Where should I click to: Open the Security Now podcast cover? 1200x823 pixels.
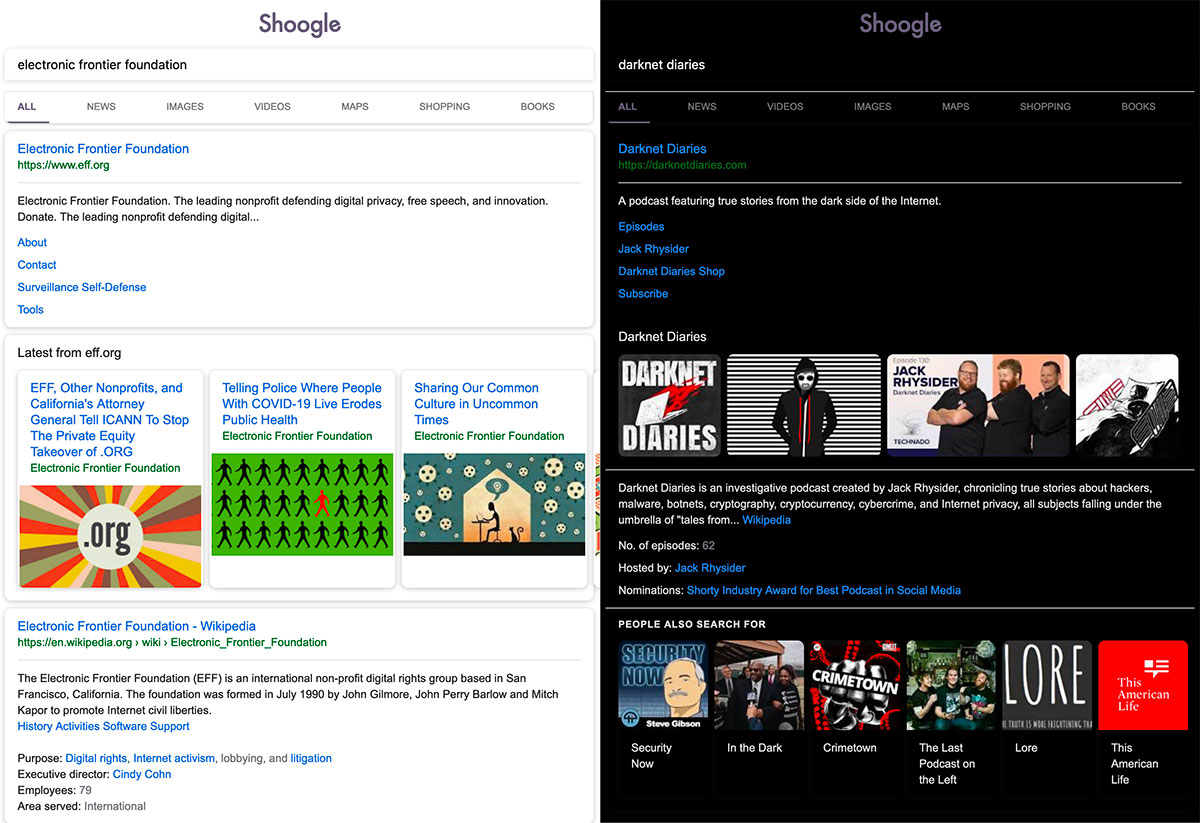[662, 685]
